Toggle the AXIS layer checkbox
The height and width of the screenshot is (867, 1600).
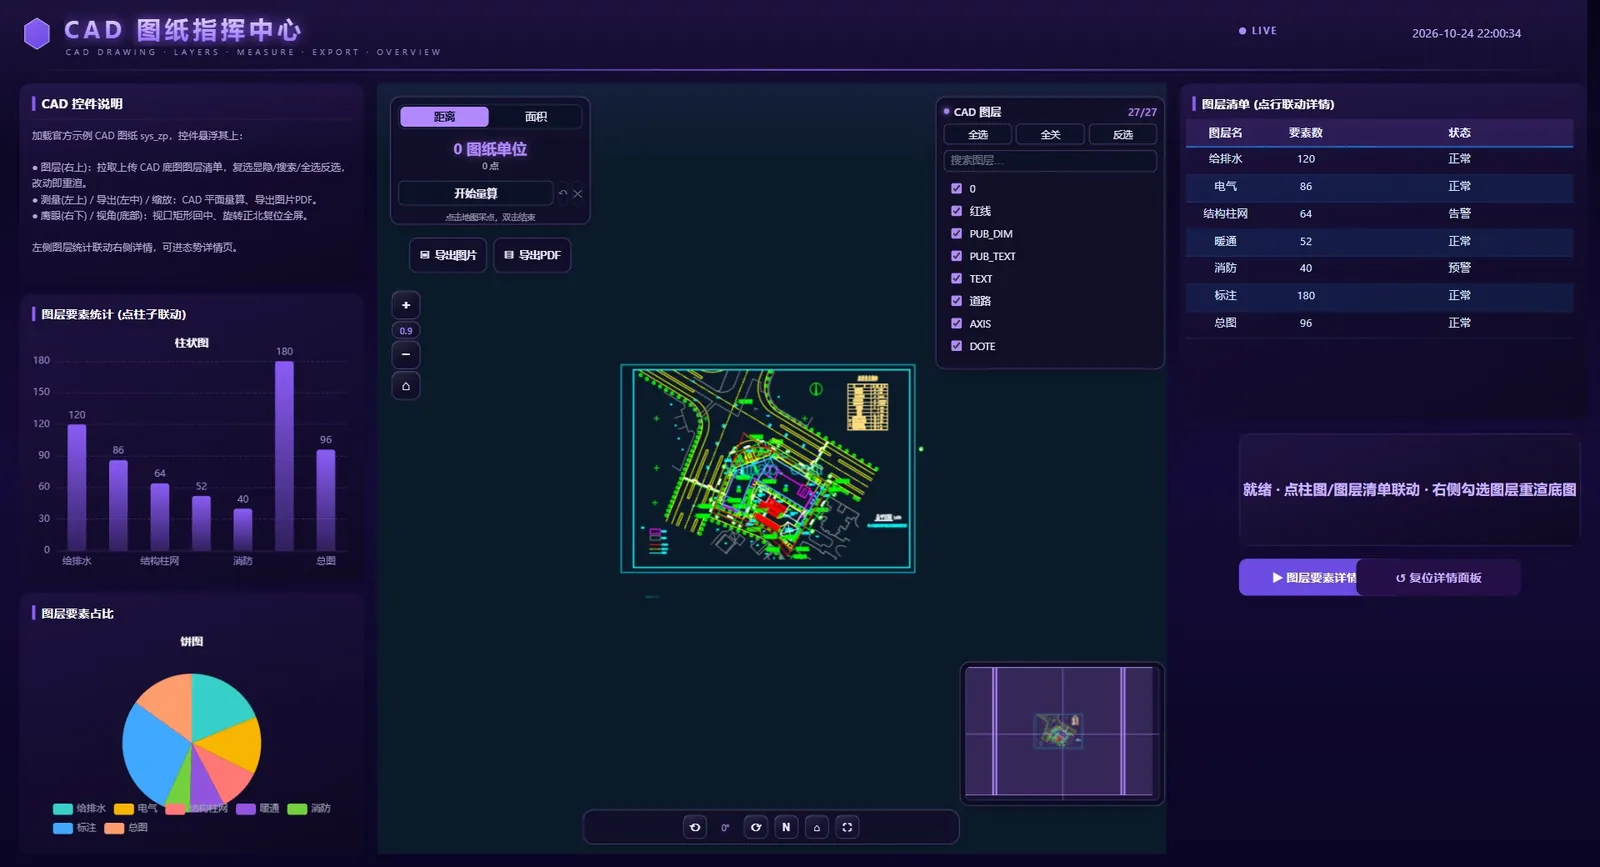[x=956, y=323]
